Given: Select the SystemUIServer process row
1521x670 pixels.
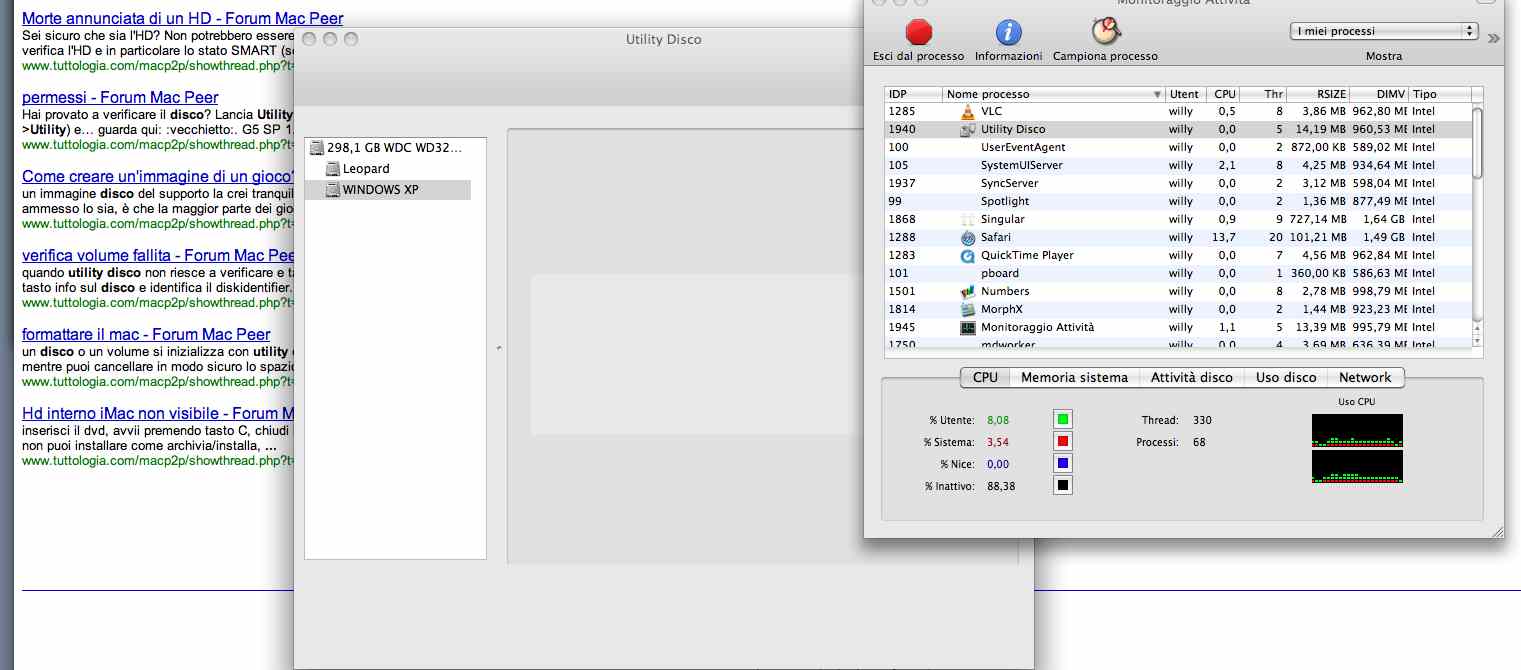Looking at the screenshot, I should click(x=1178, y=165).
